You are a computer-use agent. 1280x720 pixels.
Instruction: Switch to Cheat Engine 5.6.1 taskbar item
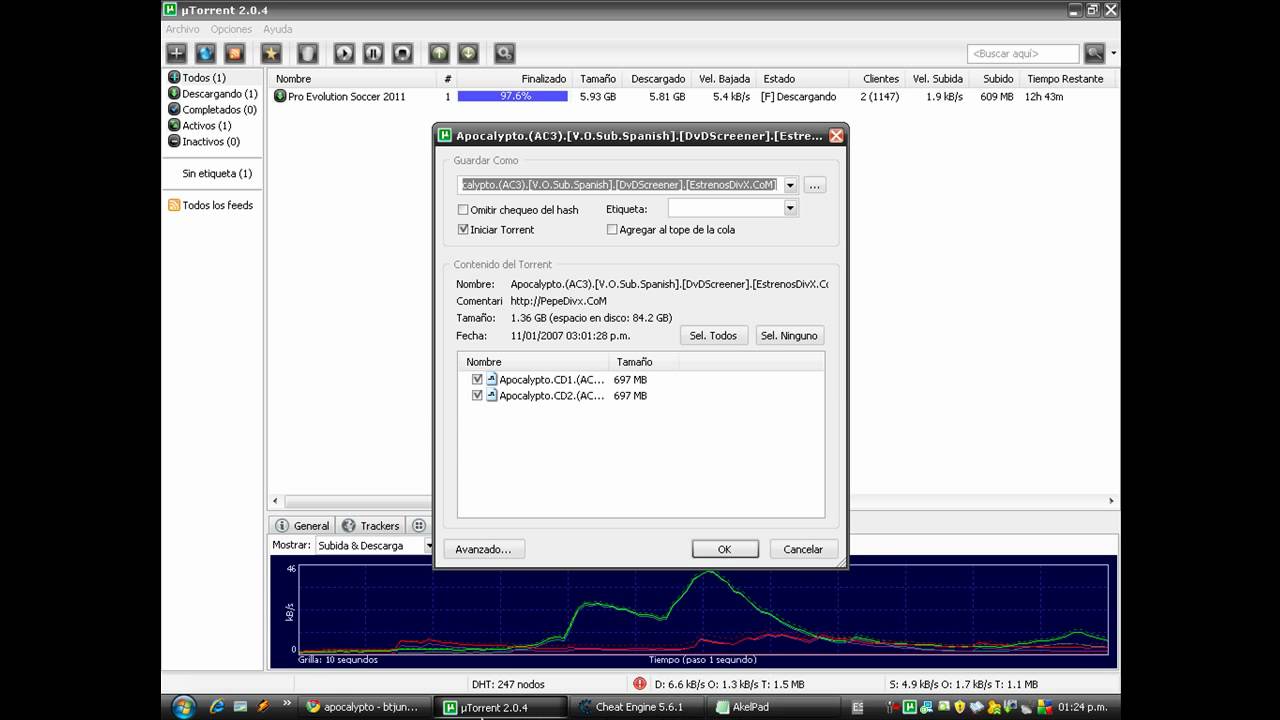click(638, 707)
